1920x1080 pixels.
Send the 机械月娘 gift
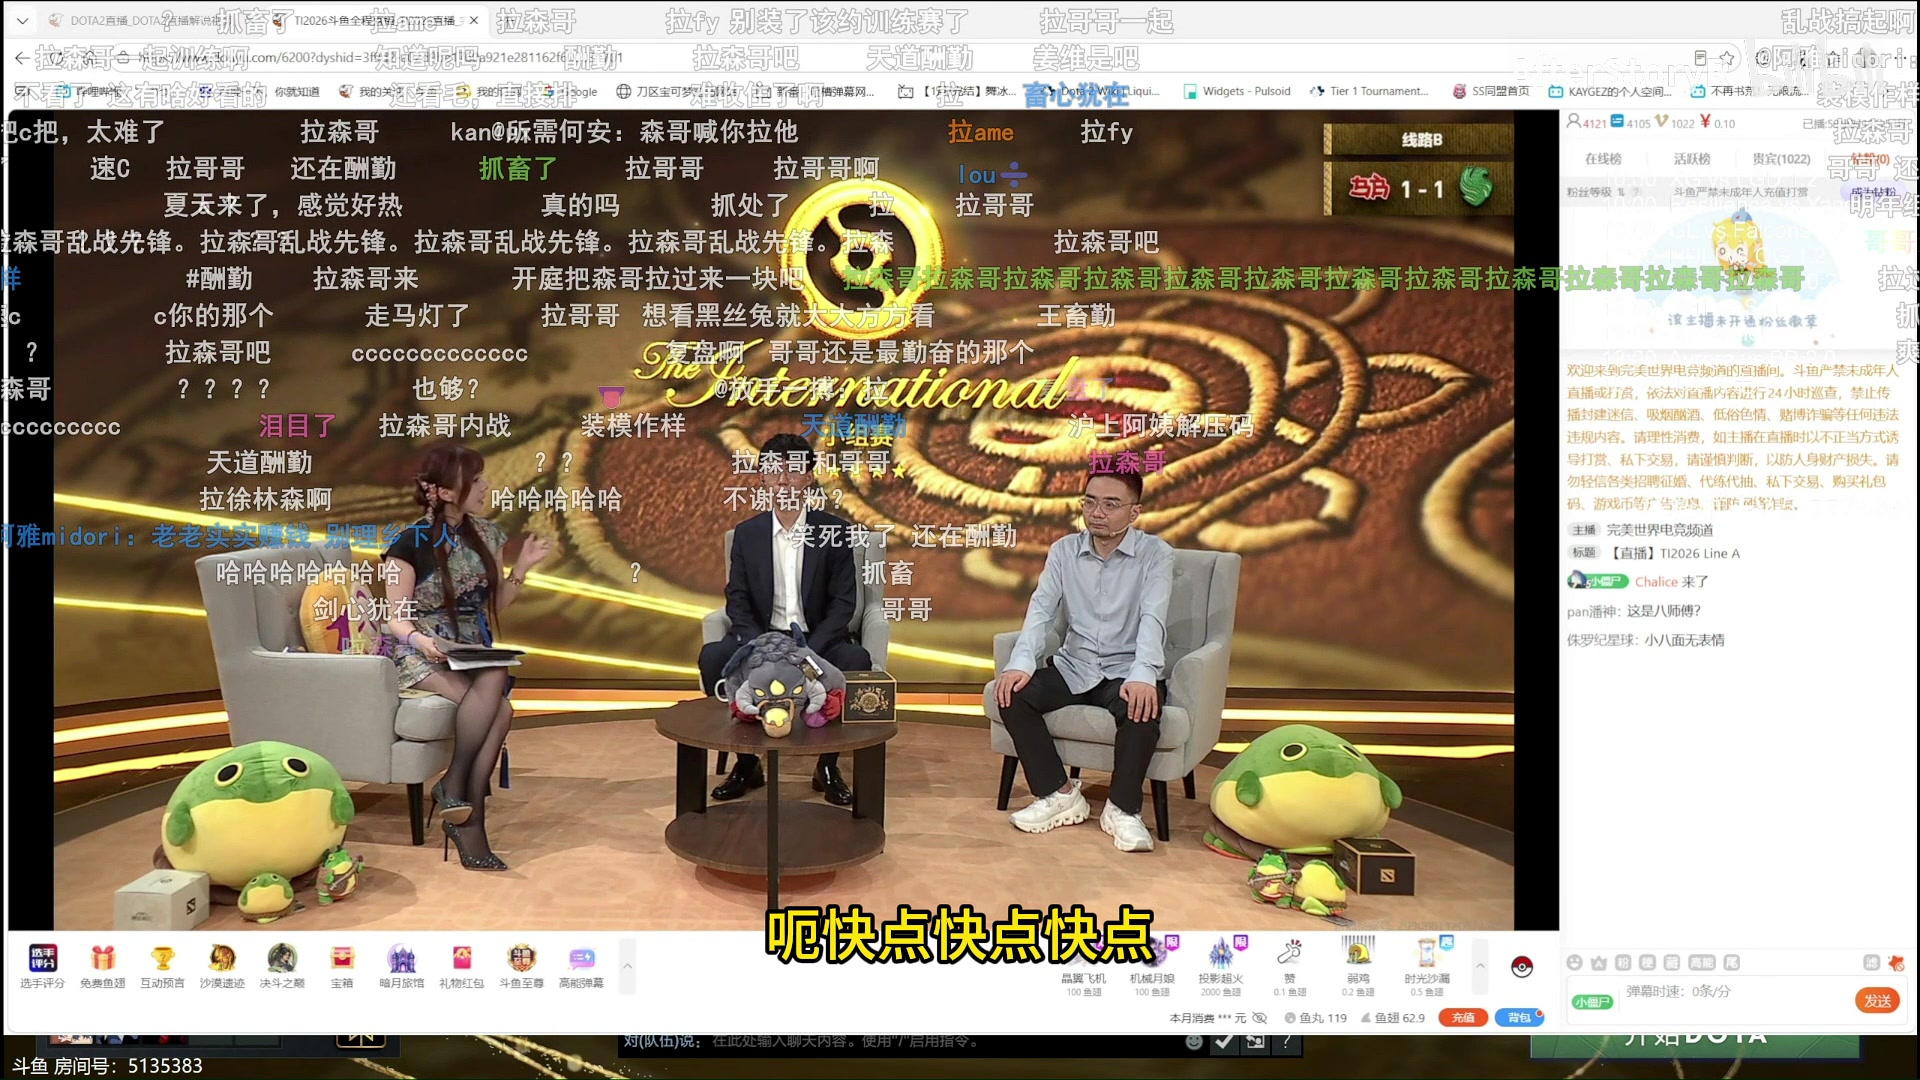[x=1152, y=968]
